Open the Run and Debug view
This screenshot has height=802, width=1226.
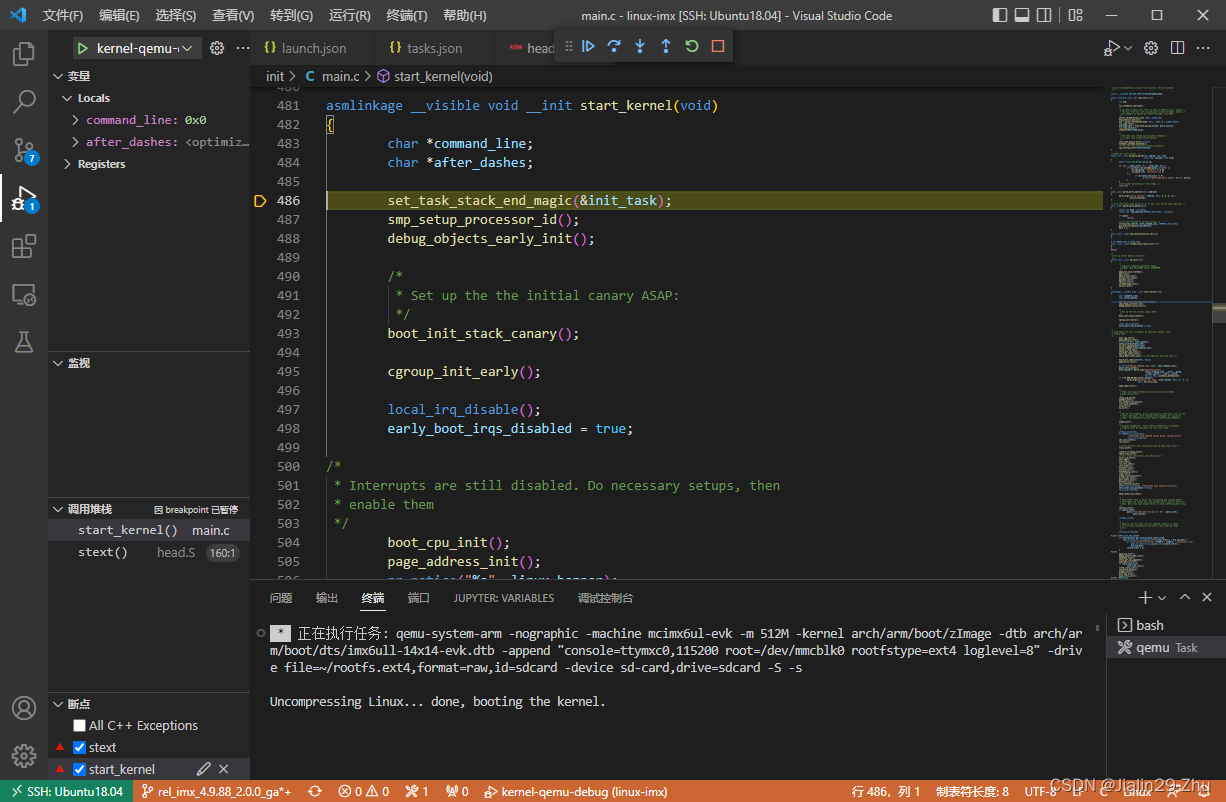click(x=24, y=198)
